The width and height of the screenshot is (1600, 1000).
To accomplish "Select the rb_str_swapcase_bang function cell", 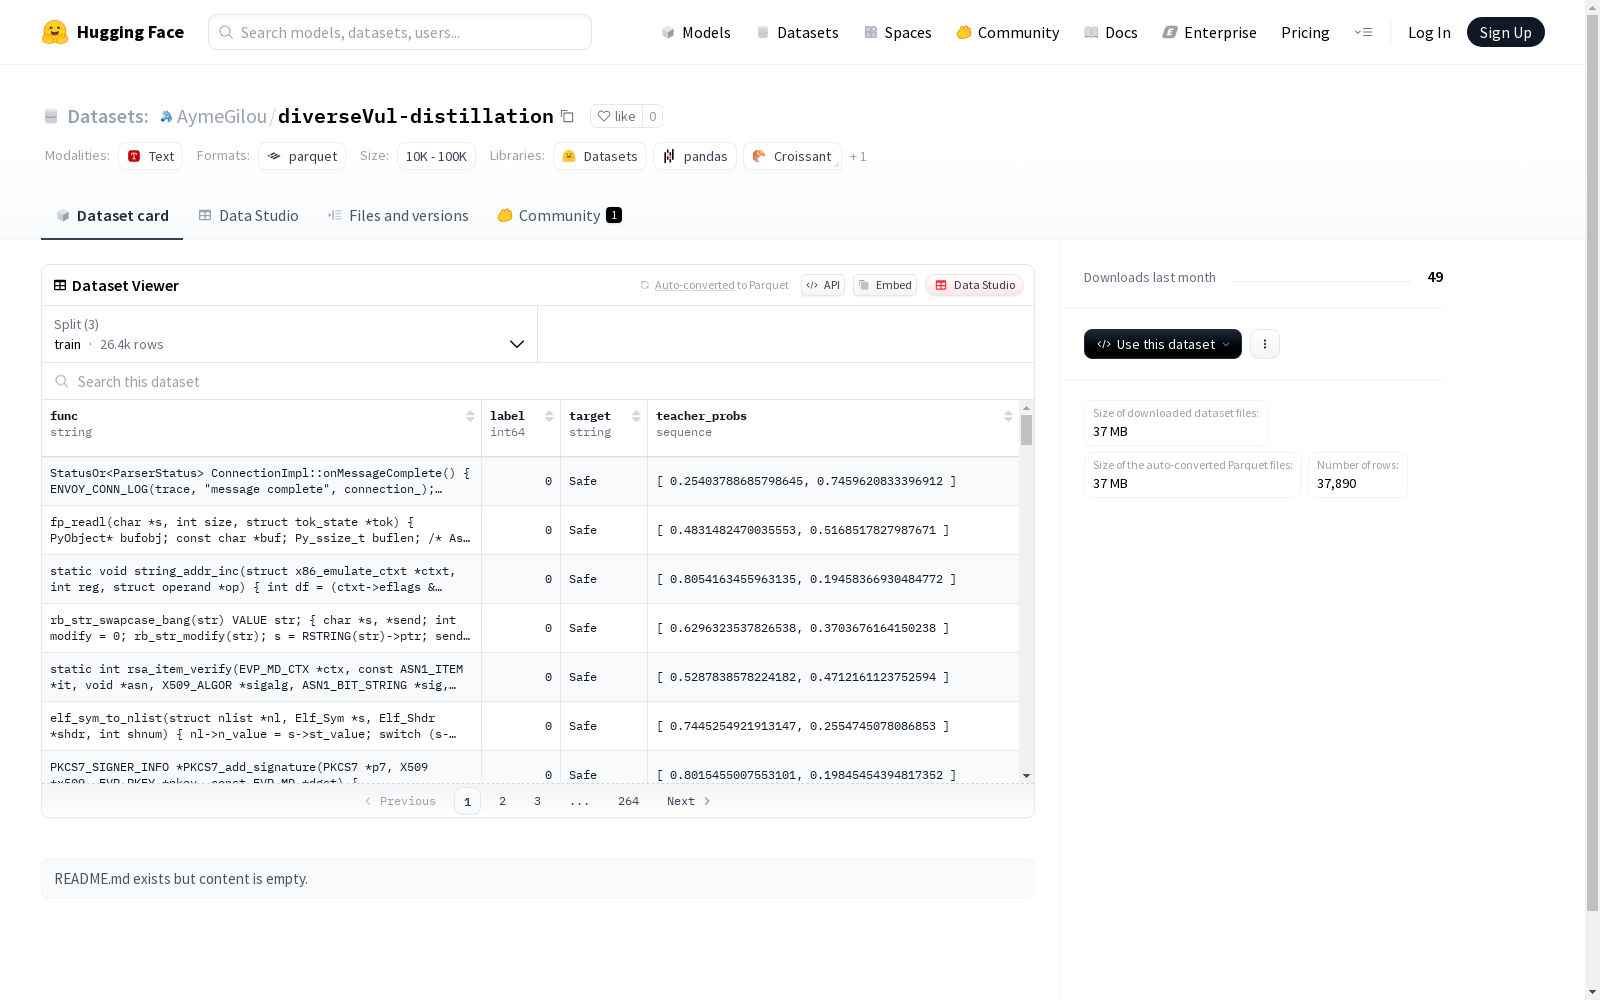I will click(261, 628).
